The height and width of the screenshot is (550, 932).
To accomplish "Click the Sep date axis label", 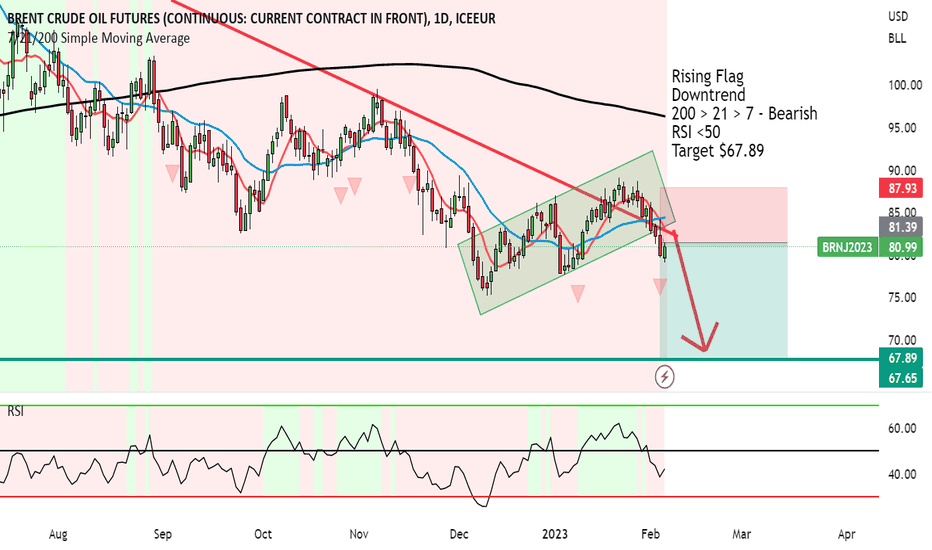I will [x=162, y=534].
